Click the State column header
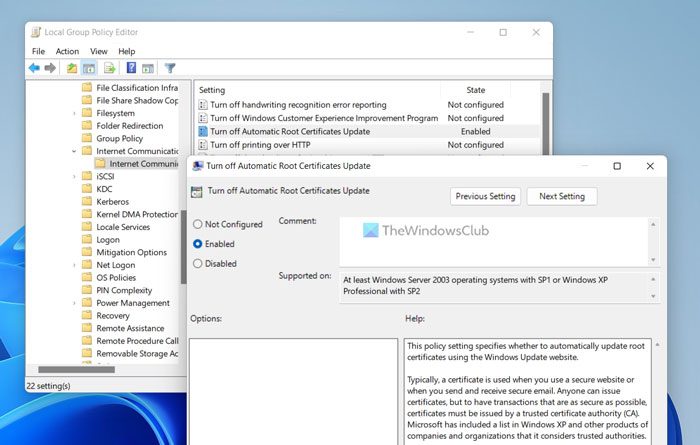This screenshot has height=445, width=700. [x=475, y=90]
